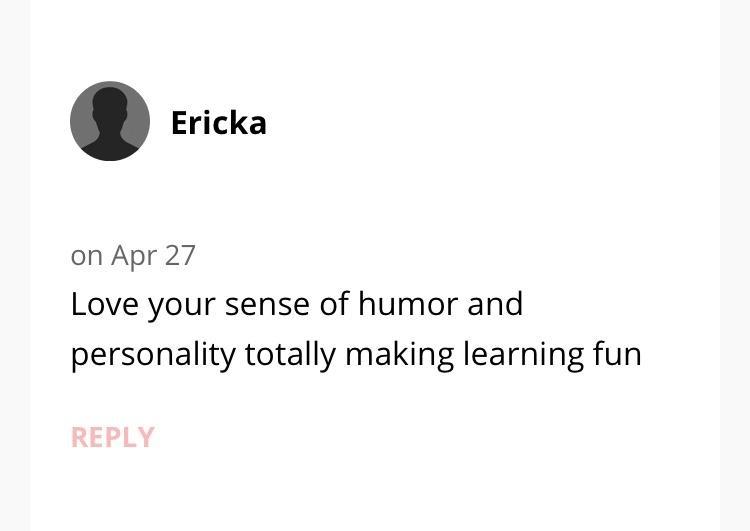Click the silhouette head in the avatar
The height and width of the screenshot is (531, 750).
tap(110, 105)
